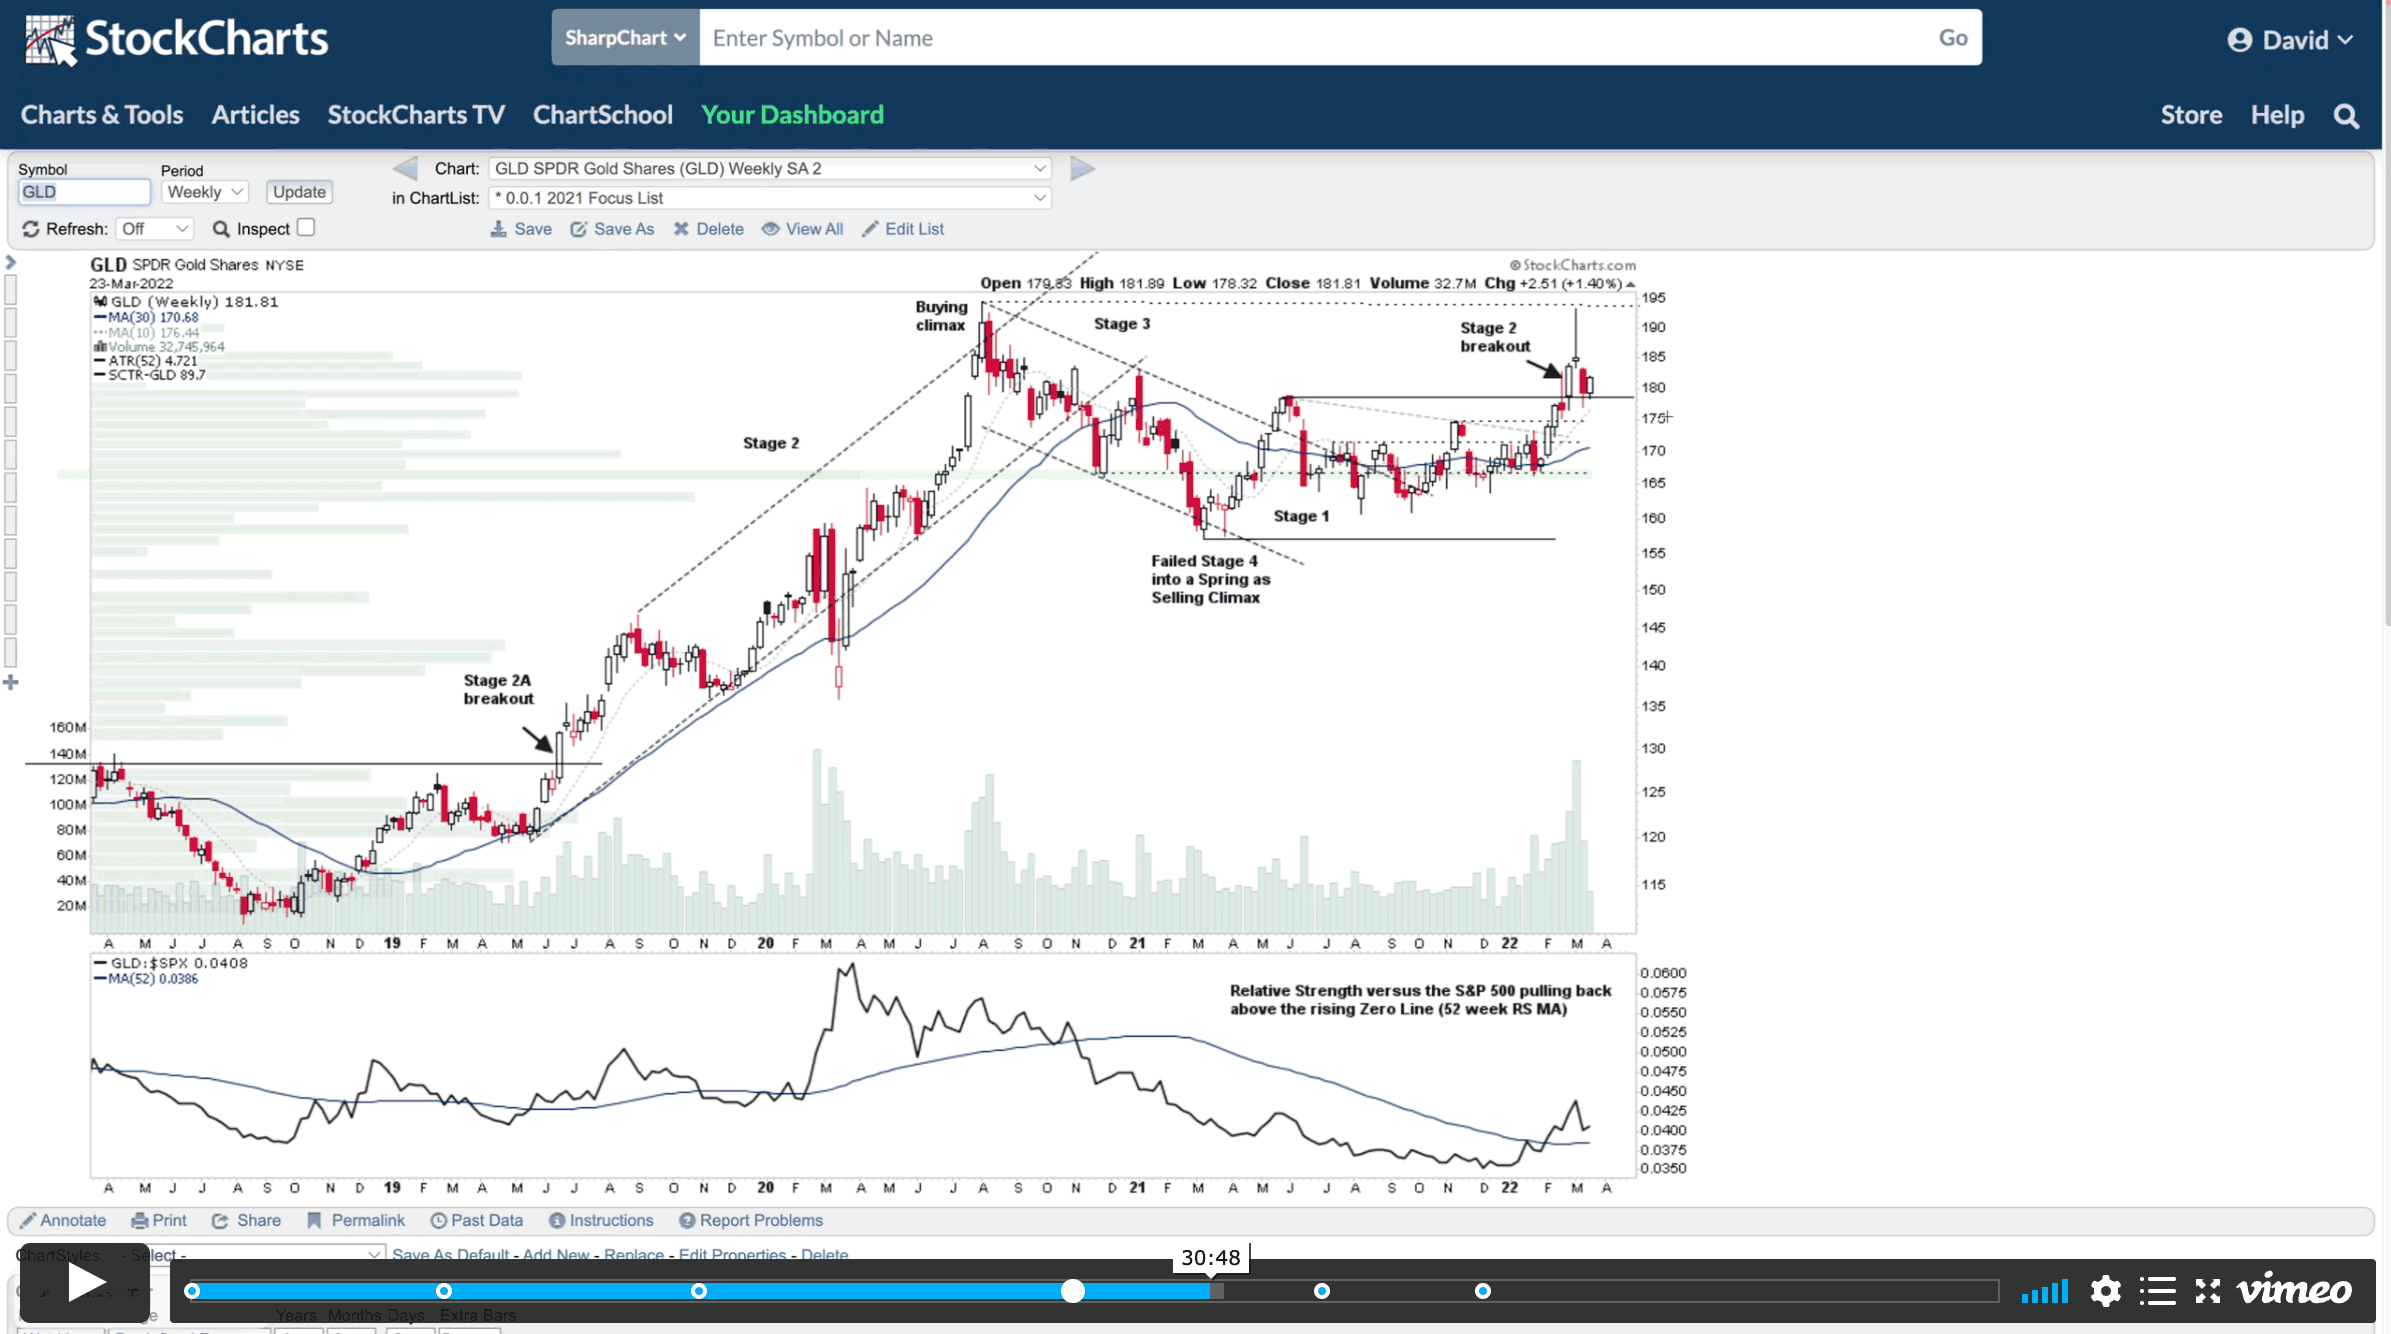
Task: Click the video progress bar scrubber handle
Action: point(1072,1291)
